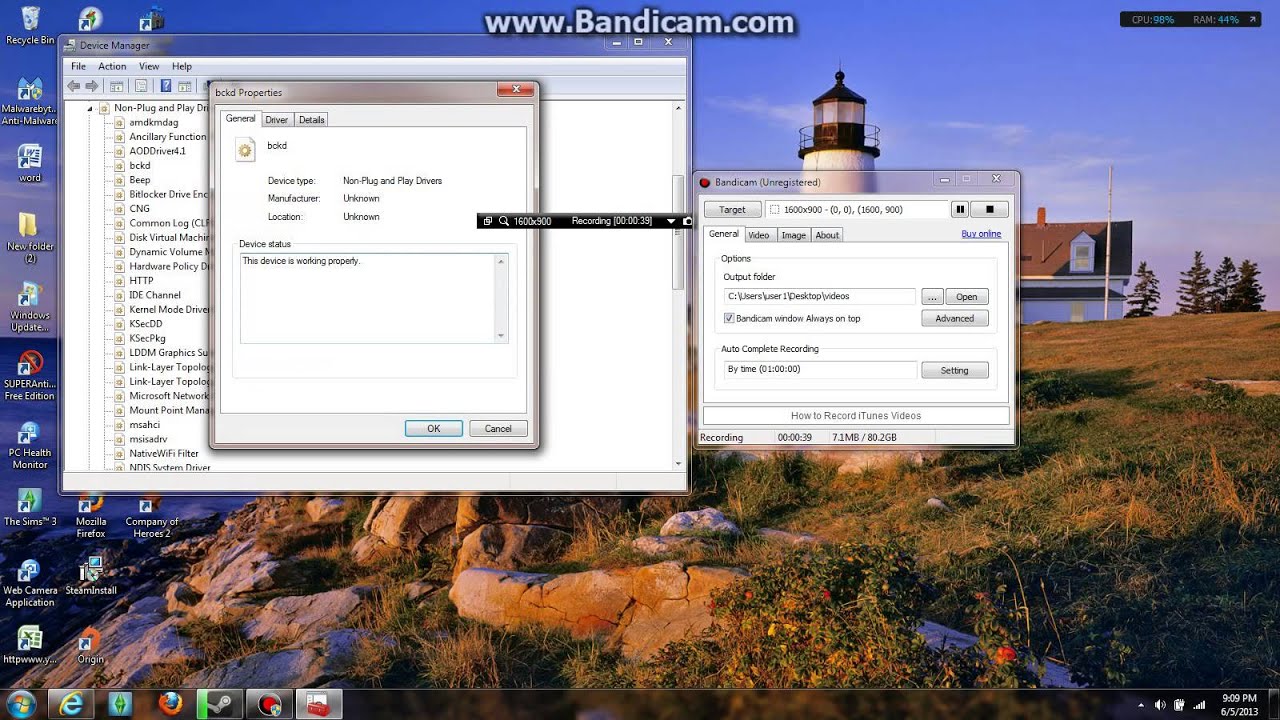Pause the Bandicam recording
Screen dimensions: 1280x720
click(x=959, y=210)
